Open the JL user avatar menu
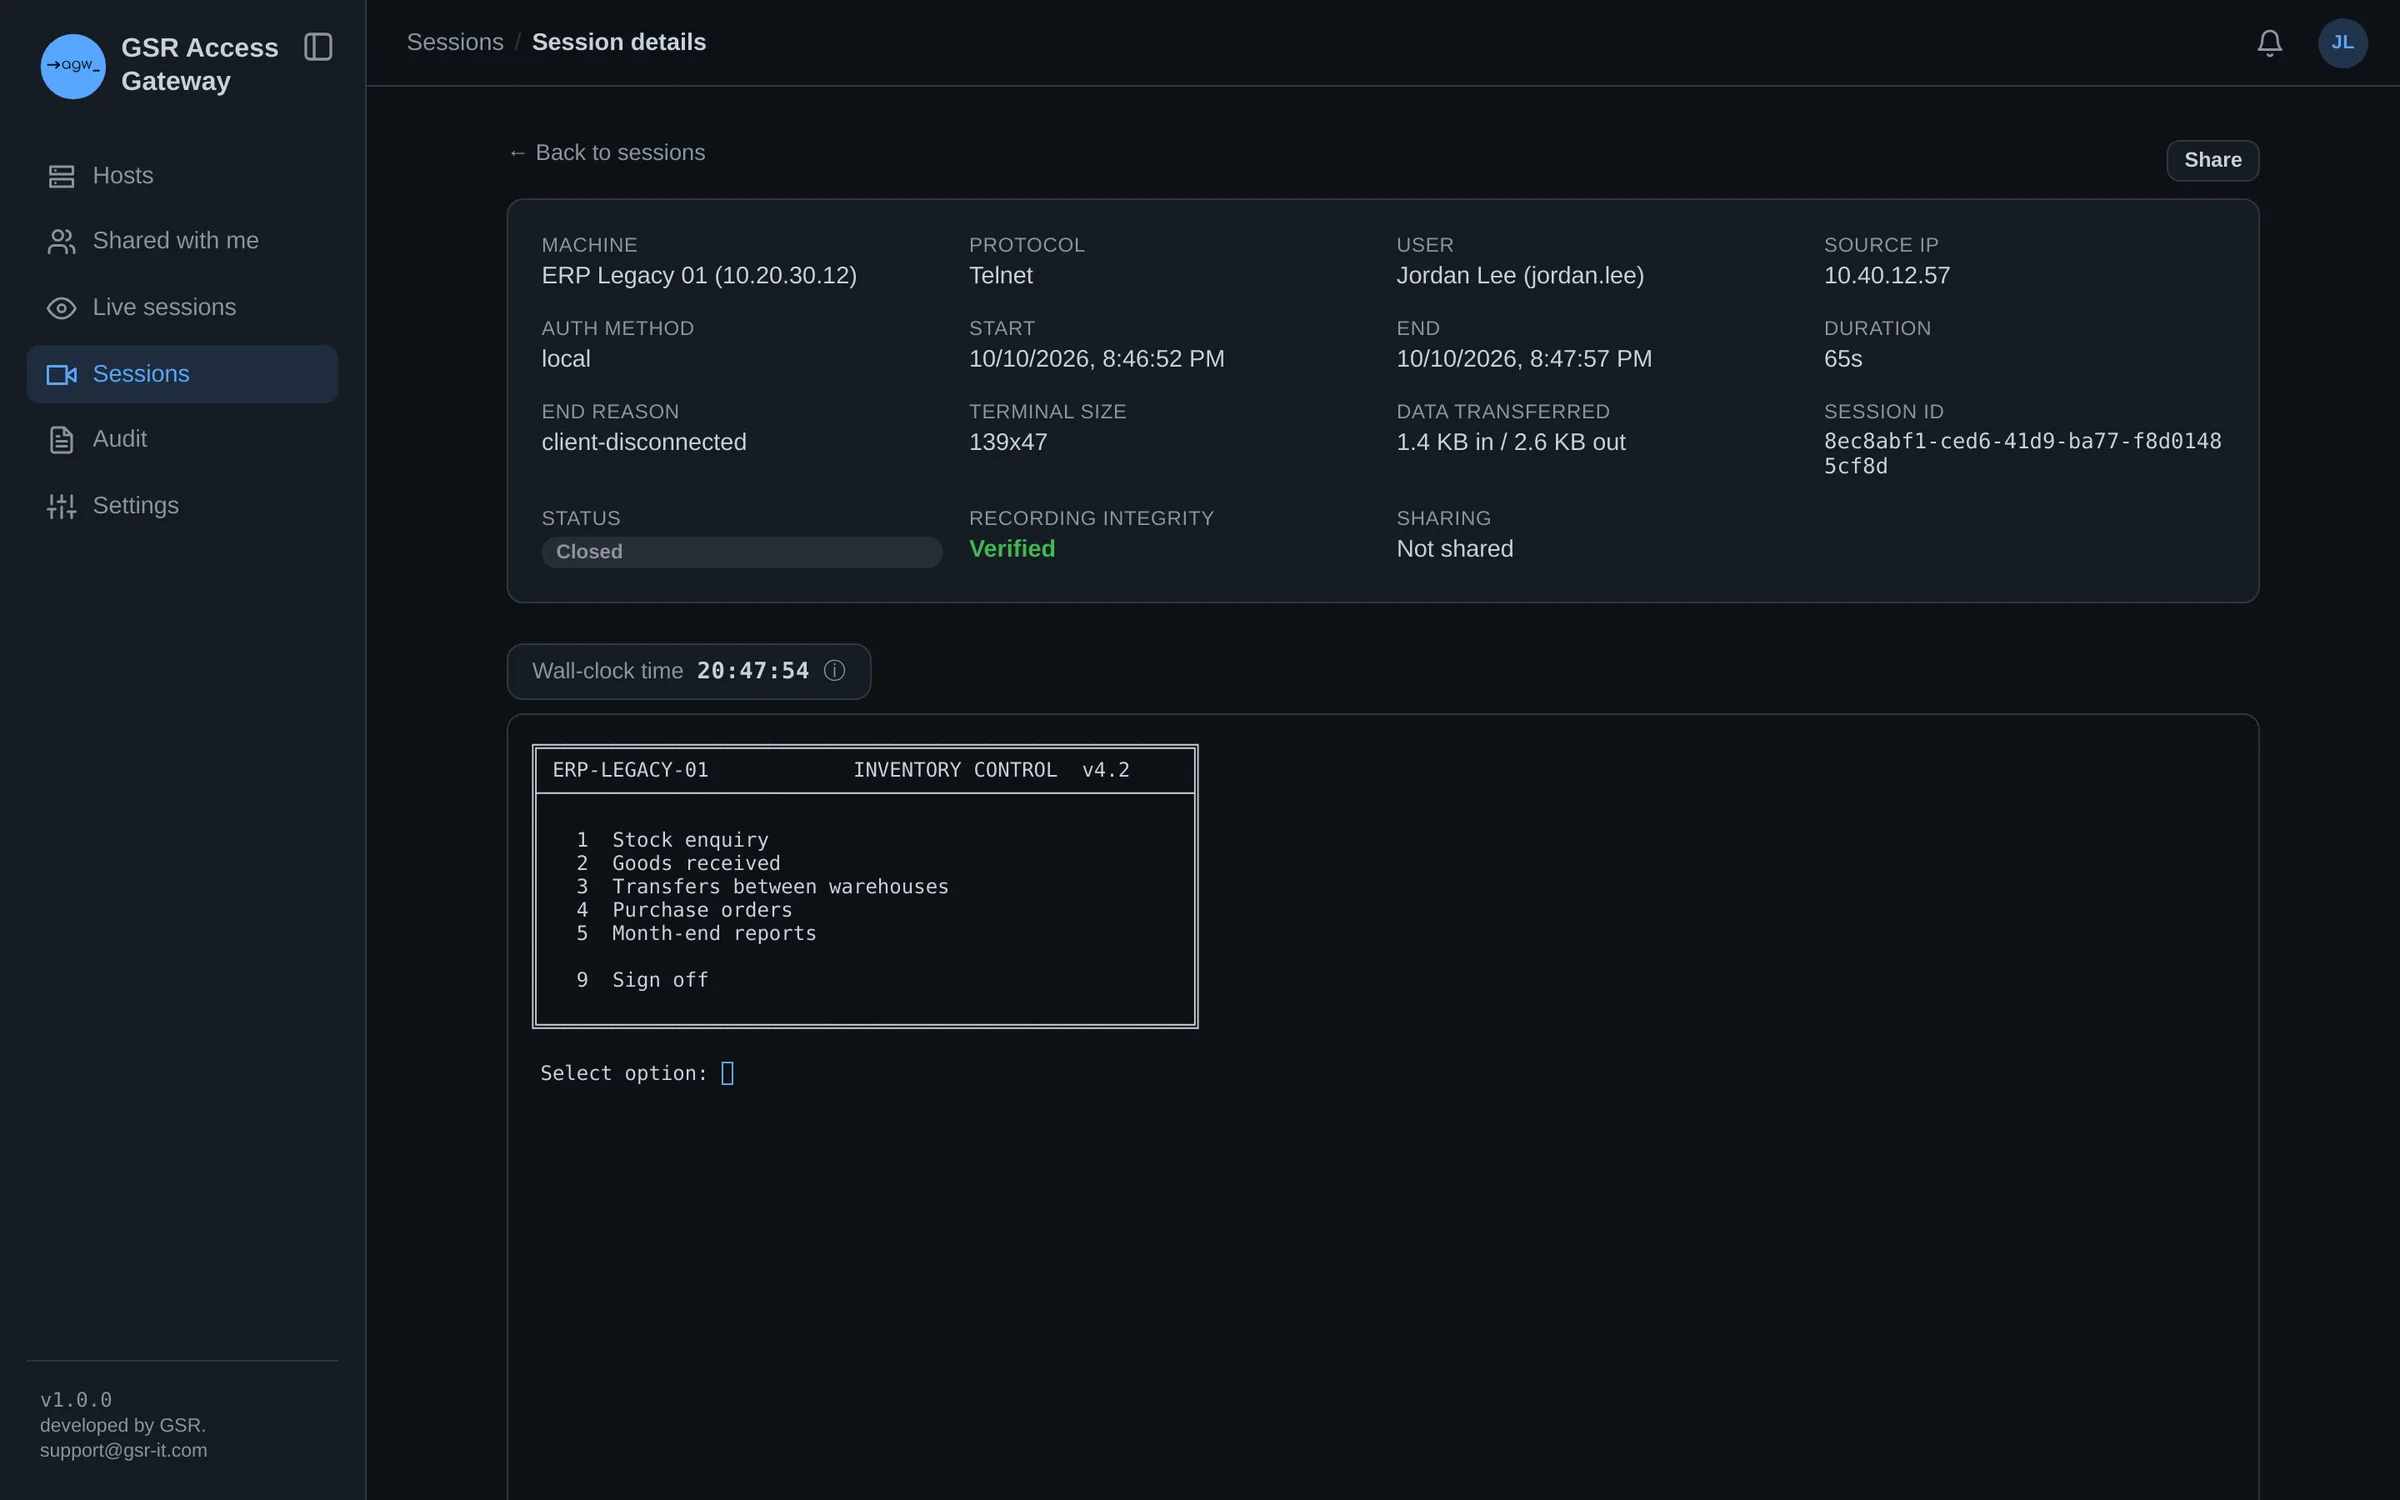This screenshot has width=2400, height=1500. (2342, 43)
